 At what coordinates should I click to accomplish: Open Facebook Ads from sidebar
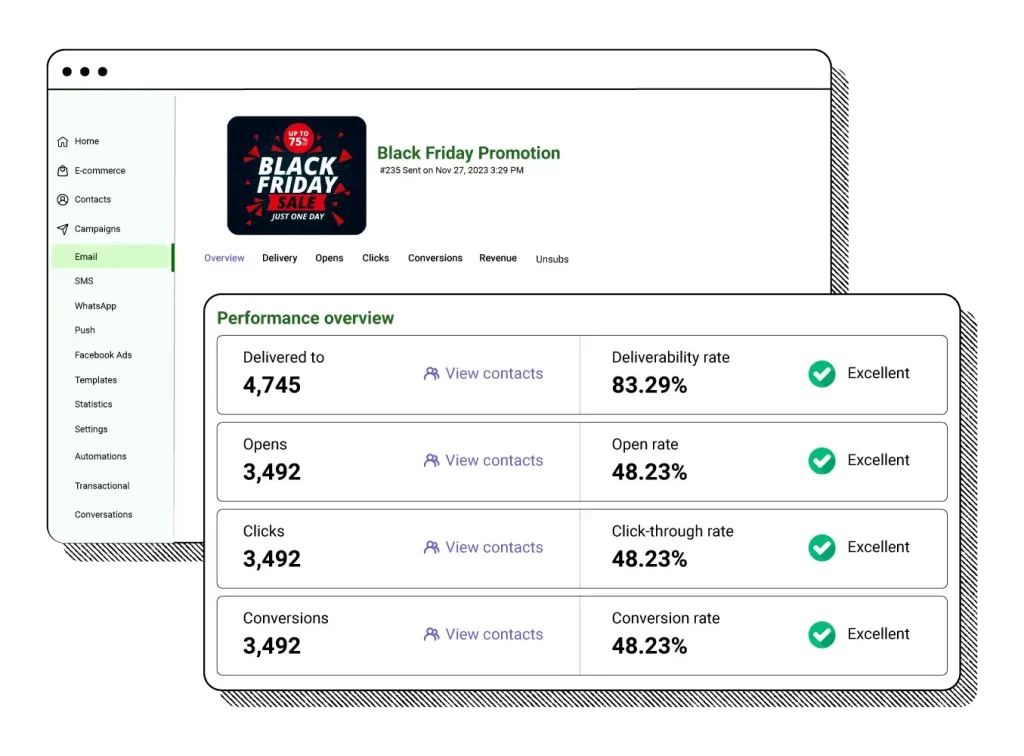103,355
